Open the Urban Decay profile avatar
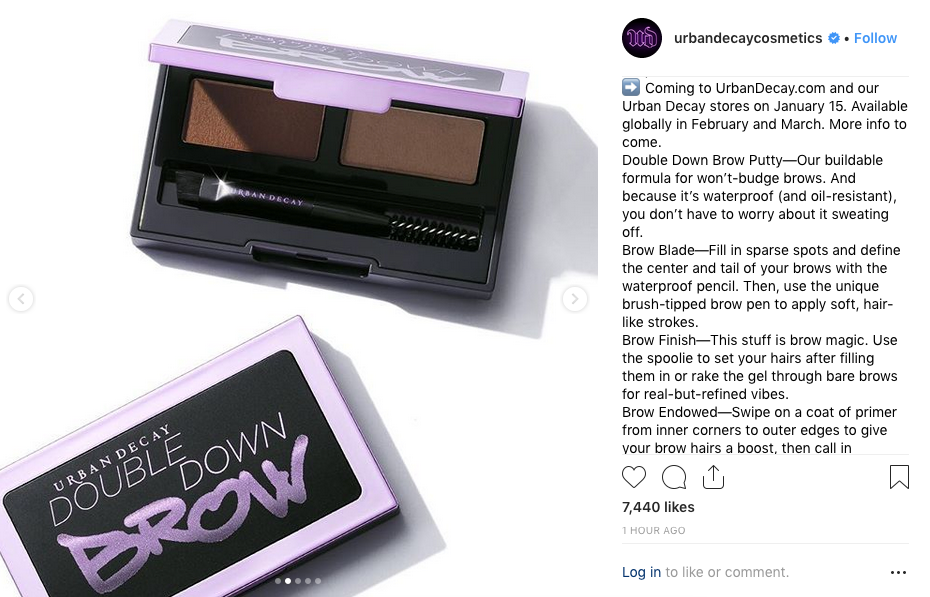This screenshot has width=930, height=597. point(642,38)
